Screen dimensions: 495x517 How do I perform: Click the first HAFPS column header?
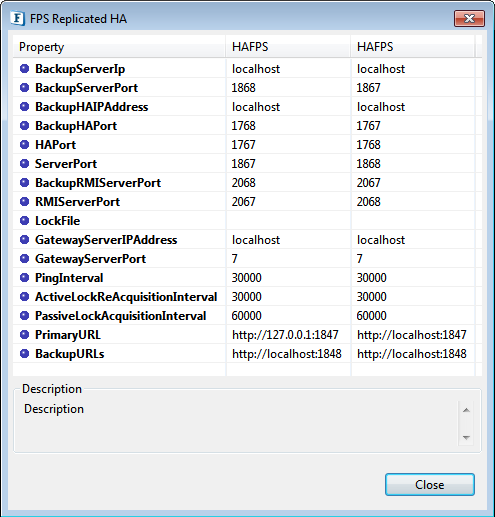click(288, 47)
